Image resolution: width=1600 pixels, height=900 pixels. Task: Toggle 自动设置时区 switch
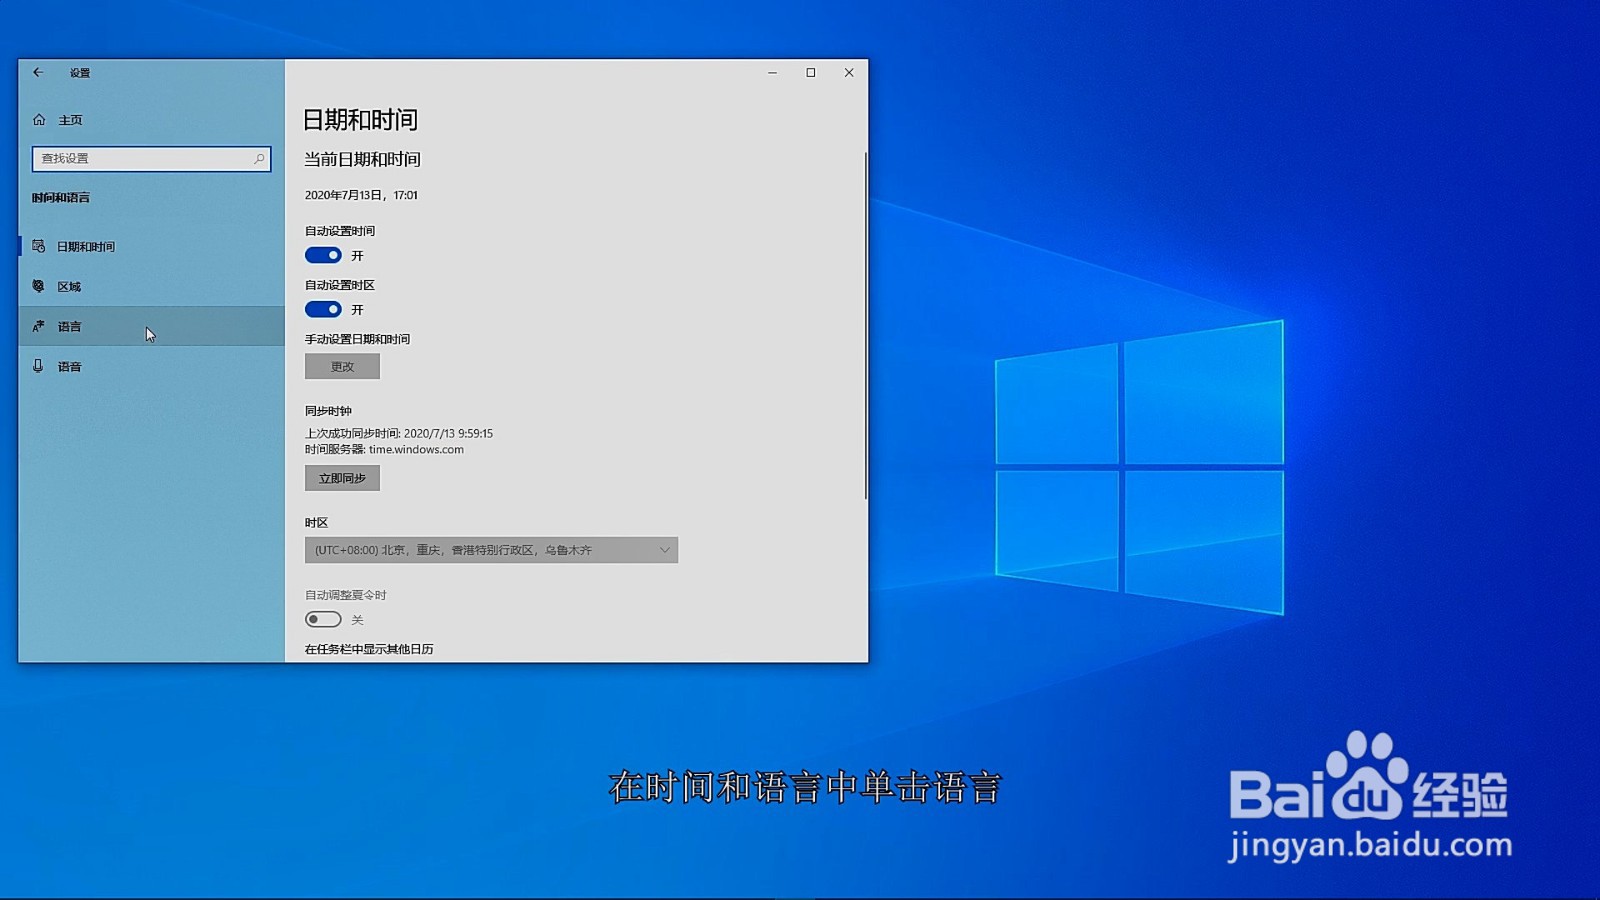pyautogui.click(x=323, y=309)
